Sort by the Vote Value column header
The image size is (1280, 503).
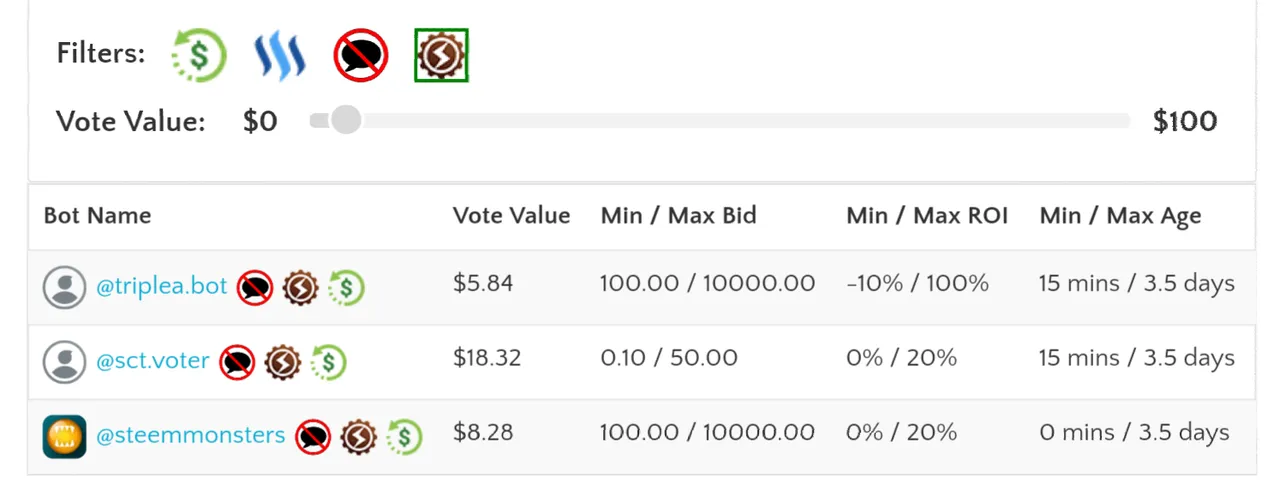tap(511, 216)
